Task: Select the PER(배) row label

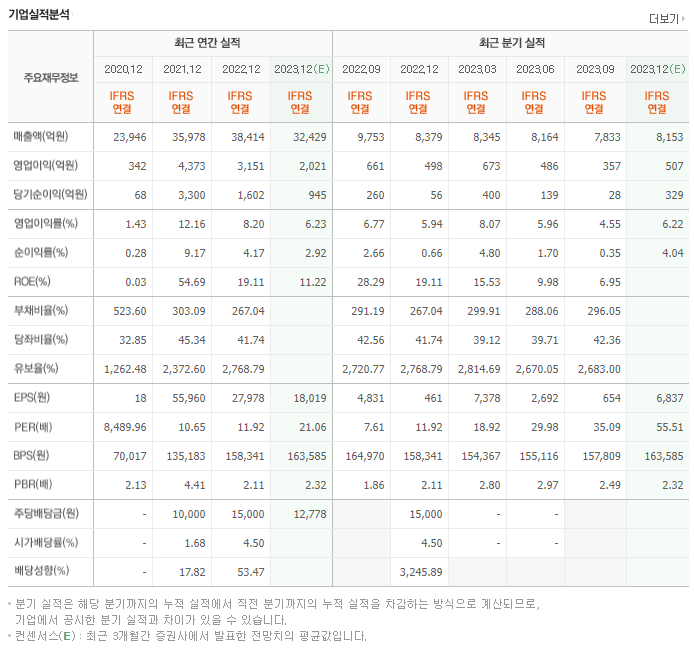Action: tap(33, 427)
